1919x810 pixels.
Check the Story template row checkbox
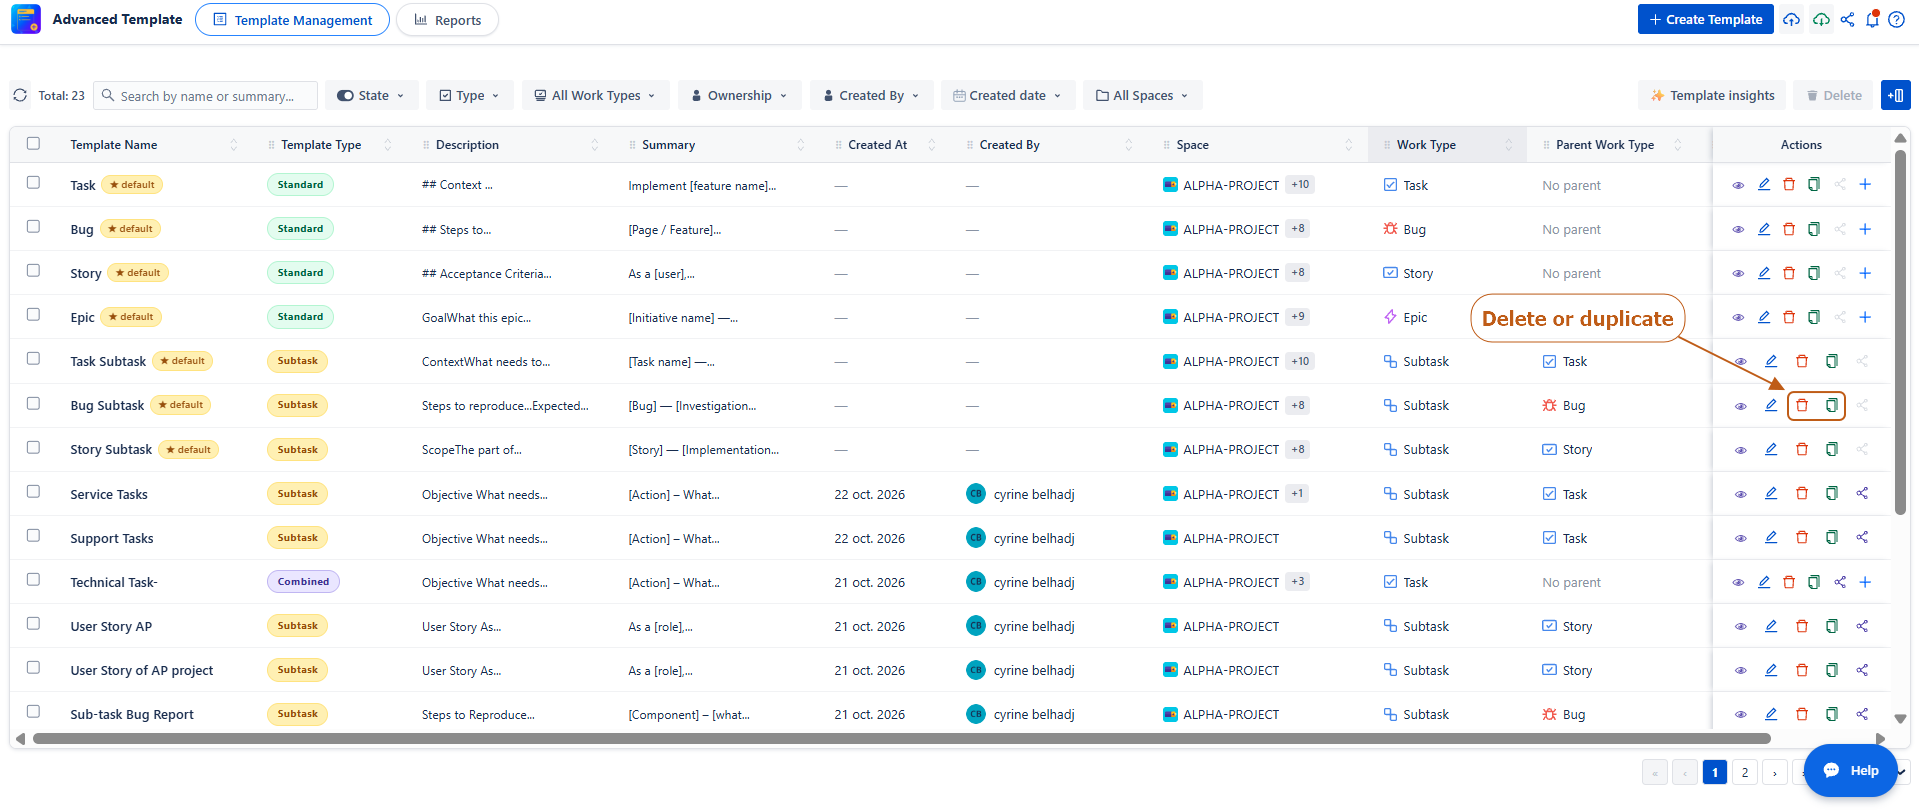coord(33,271)
